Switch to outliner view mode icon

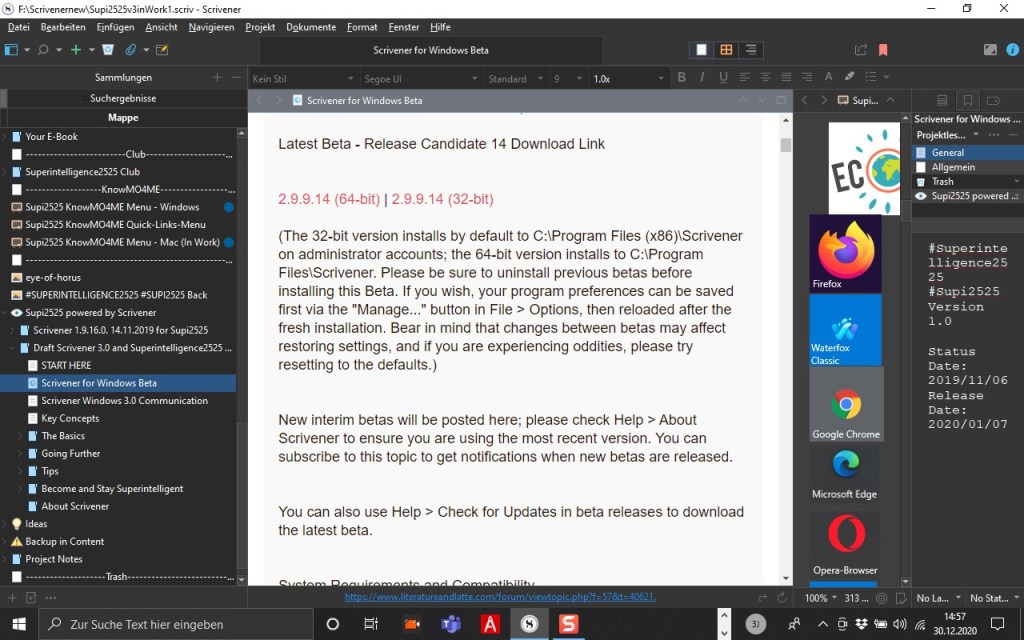pyautogui.click(x=750, y=50)
